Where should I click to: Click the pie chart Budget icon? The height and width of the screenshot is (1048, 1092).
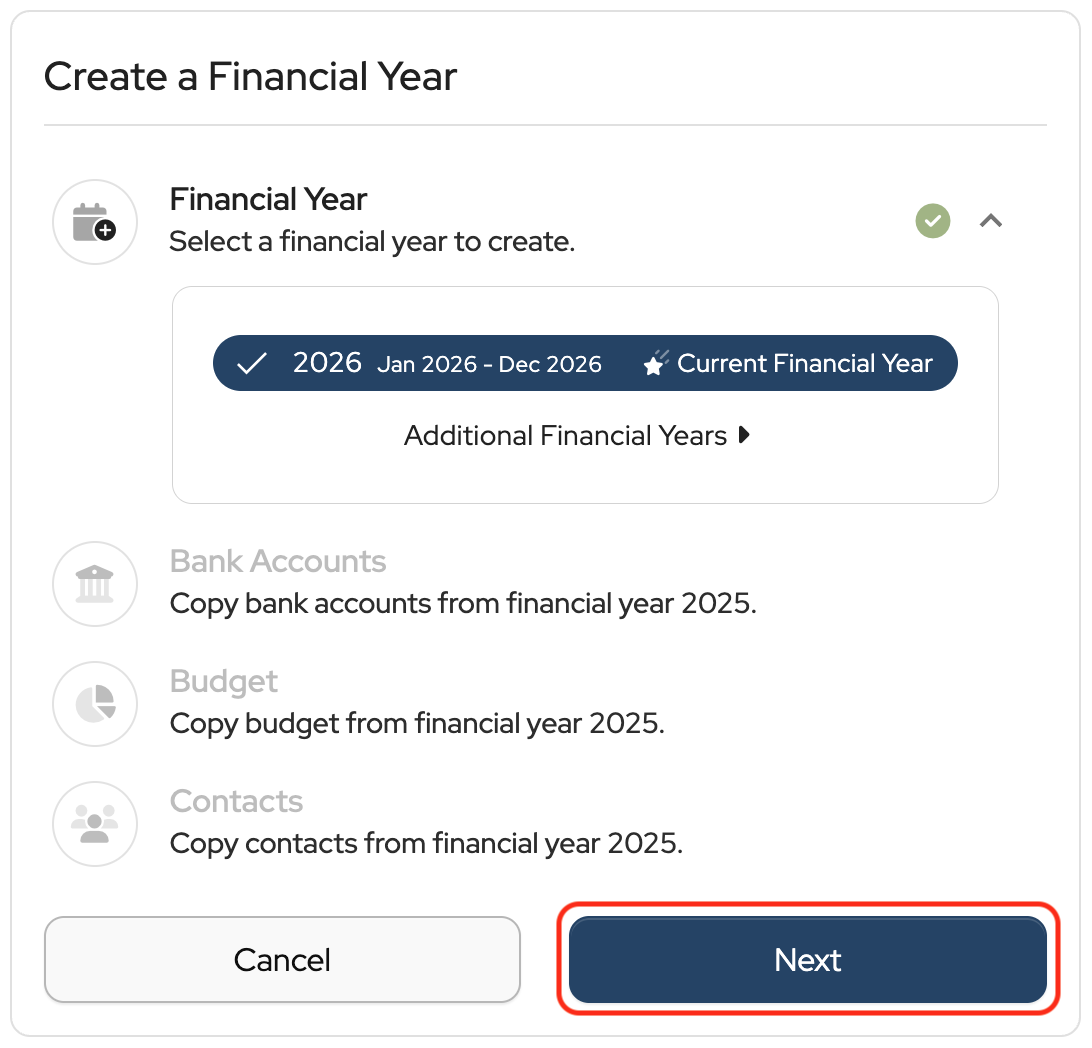coord(95,704)
